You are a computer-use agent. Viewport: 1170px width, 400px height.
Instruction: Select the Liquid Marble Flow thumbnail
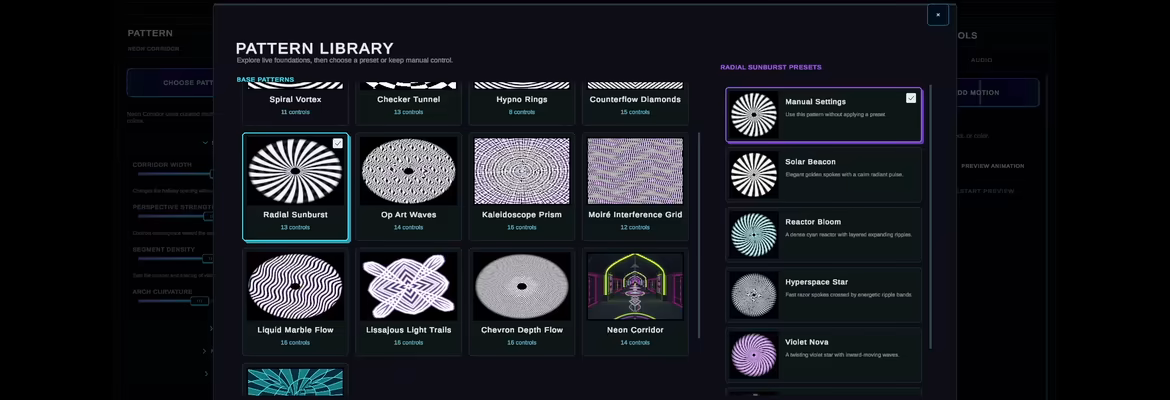(295, 287)
